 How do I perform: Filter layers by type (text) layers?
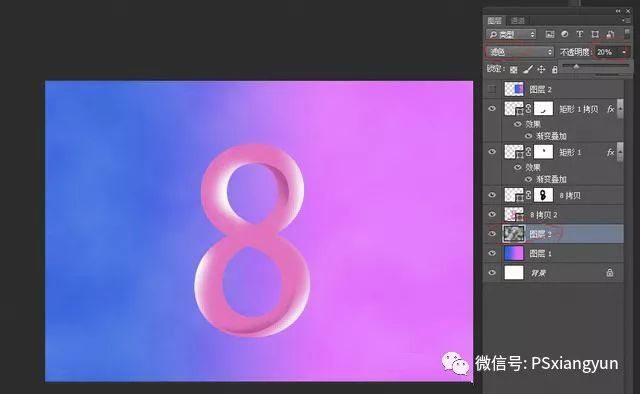point(580,34)
